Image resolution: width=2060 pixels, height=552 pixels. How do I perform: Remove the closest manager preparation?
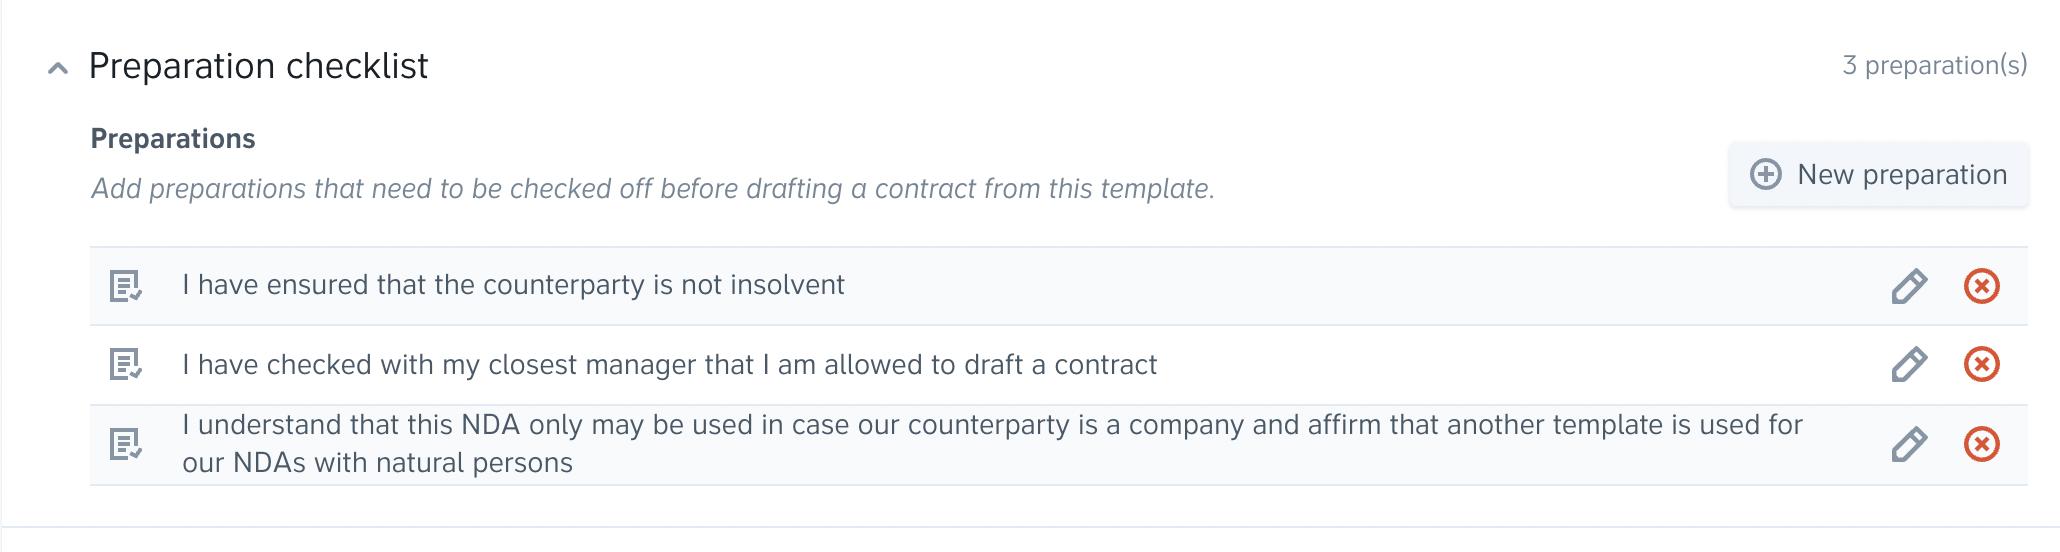pyautogui.click(x=1981, y=365)
